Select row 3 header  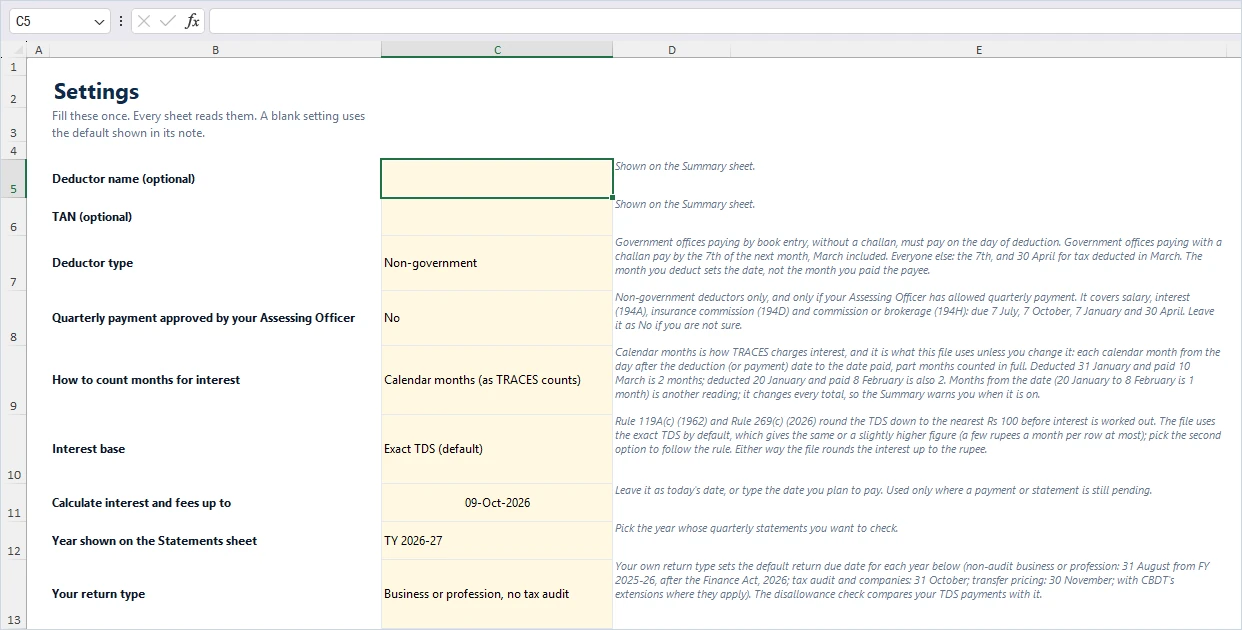coord(14,125)
